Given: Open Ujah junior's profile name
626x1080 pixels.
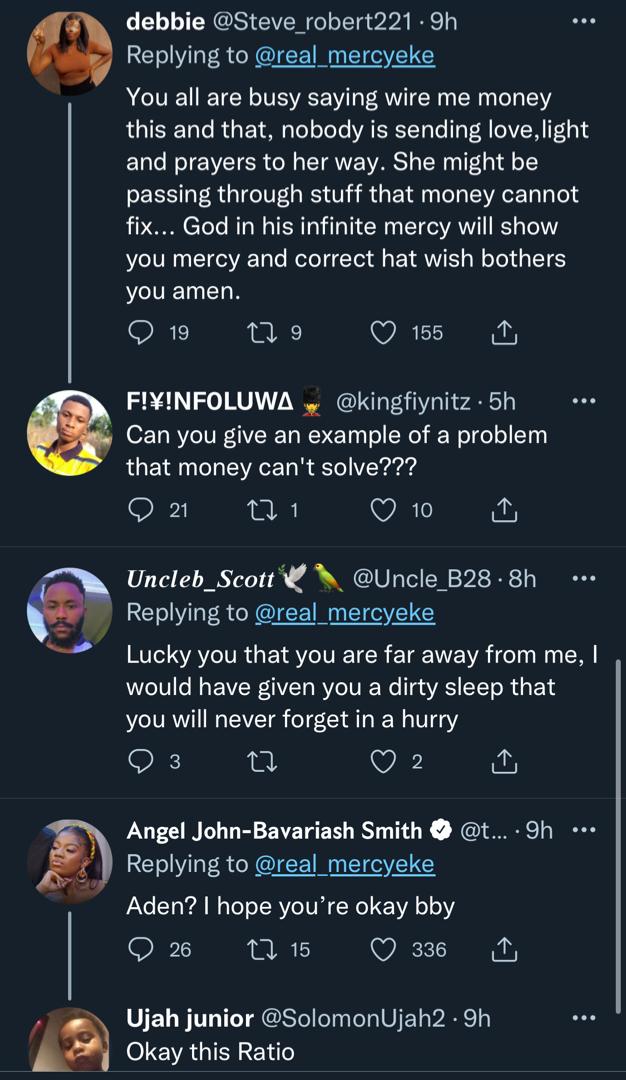Looking at the screenshot, I should [x=190, y=1018].
